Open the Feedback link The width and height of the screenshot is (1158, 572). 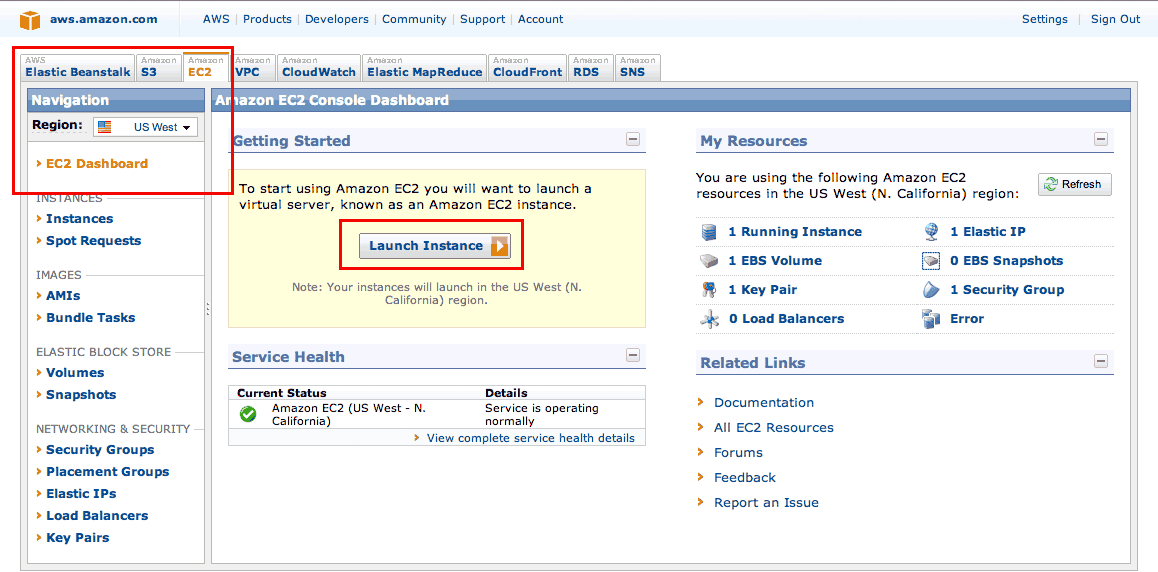(744, 478)
